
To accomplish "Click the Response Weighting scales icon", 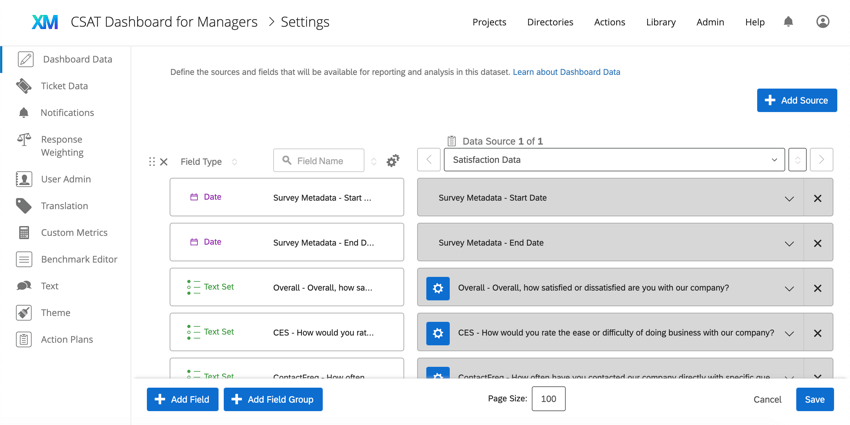I will click(24, 140).
